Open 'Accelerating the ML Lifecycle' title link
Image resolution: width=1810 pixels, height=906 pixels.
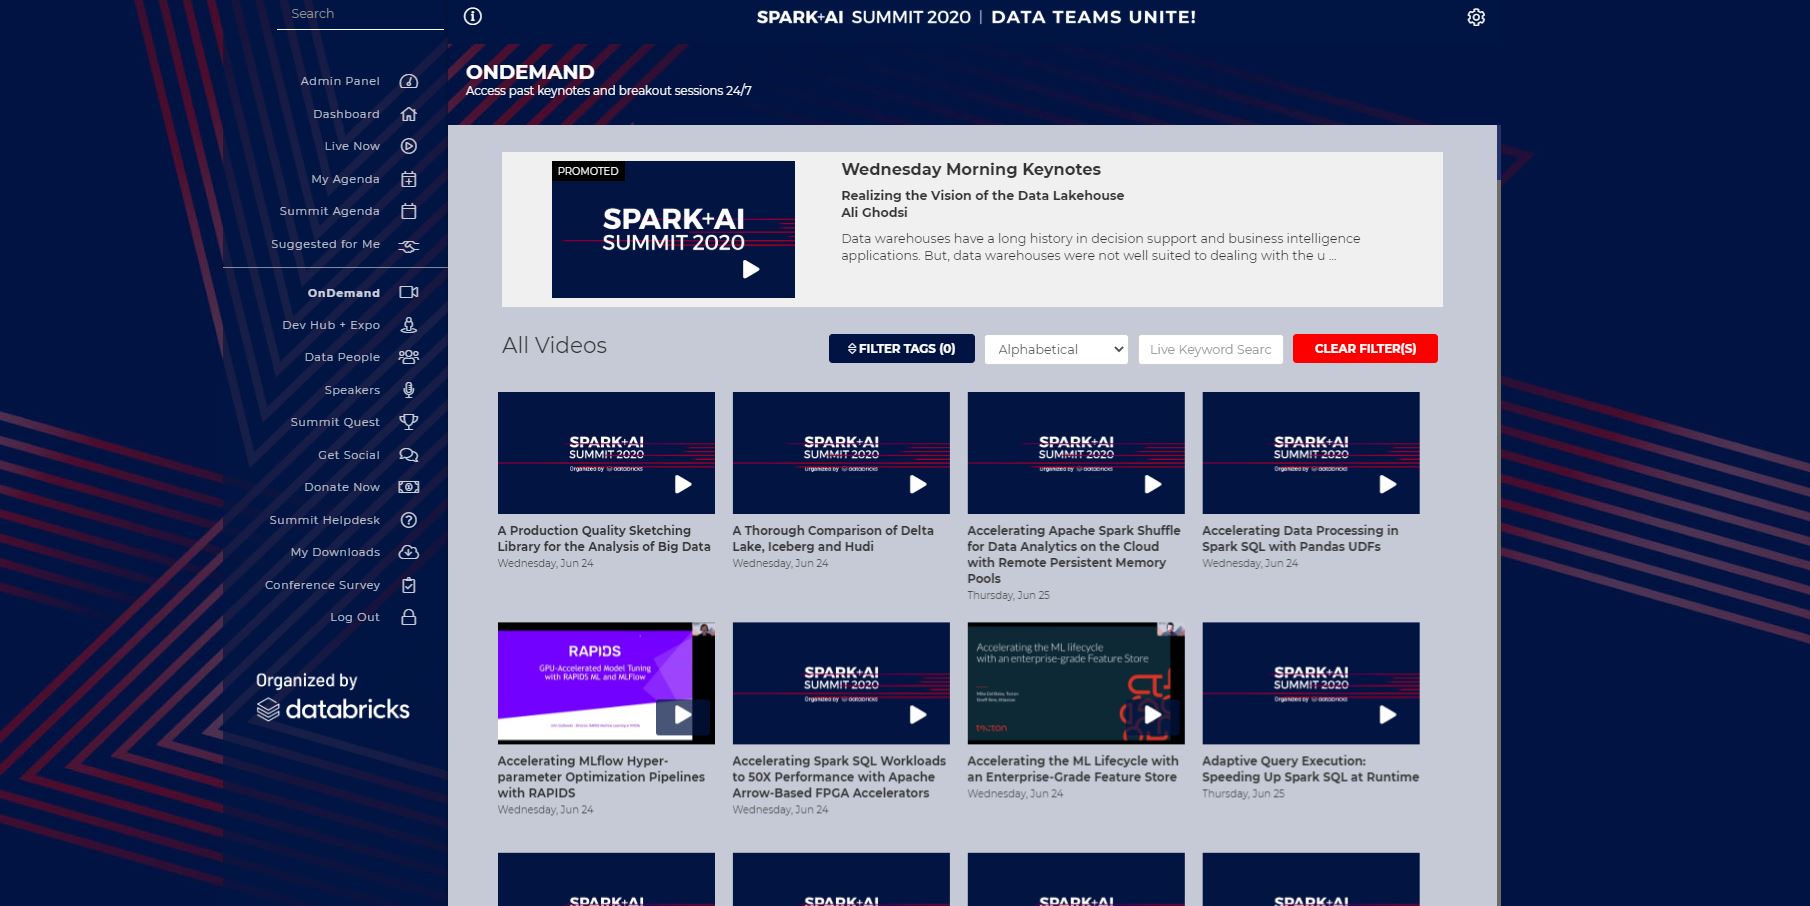[x=1073, y=769]
